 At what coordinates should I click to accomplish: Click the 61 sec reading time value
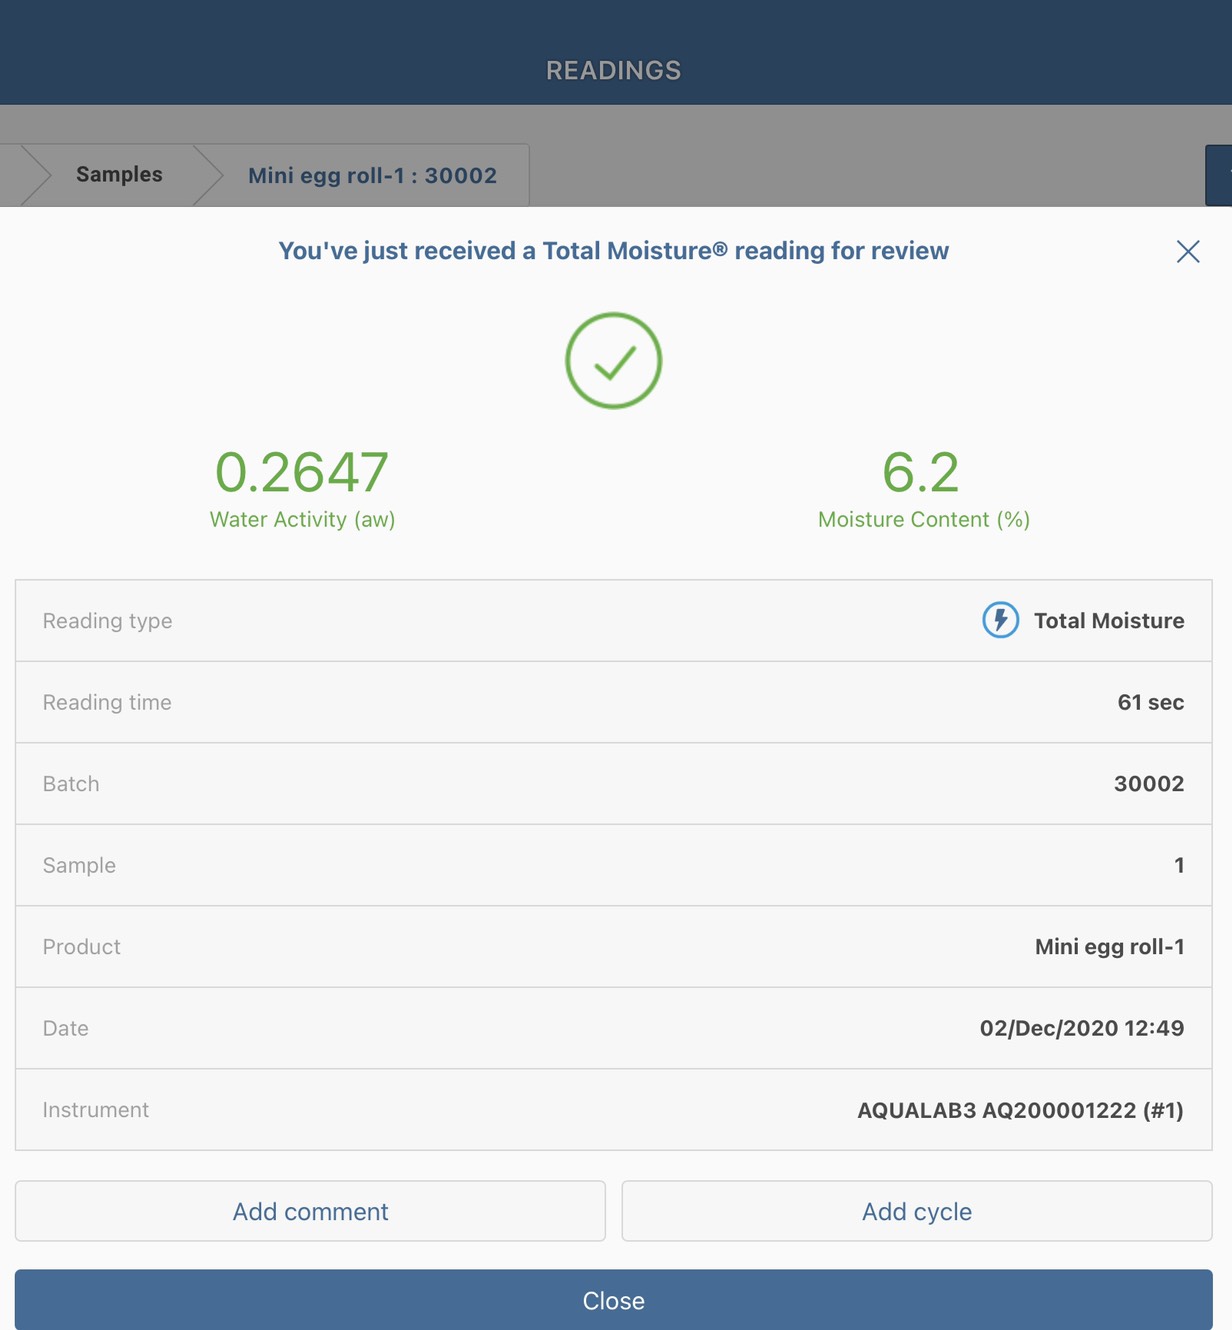coord(1150,702)
